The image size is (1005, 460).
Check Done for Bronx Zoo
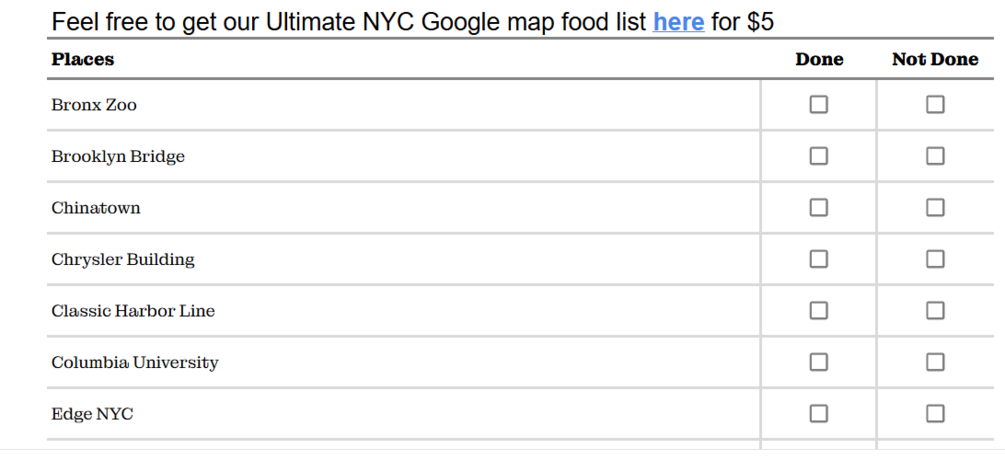point(818,104)
